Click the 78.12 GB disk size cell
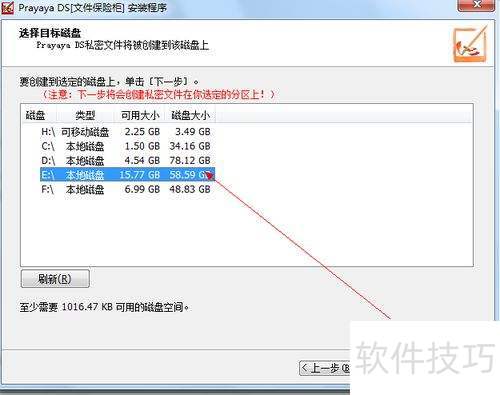Screen dimensions: 500x395 [x=190, y=161]
